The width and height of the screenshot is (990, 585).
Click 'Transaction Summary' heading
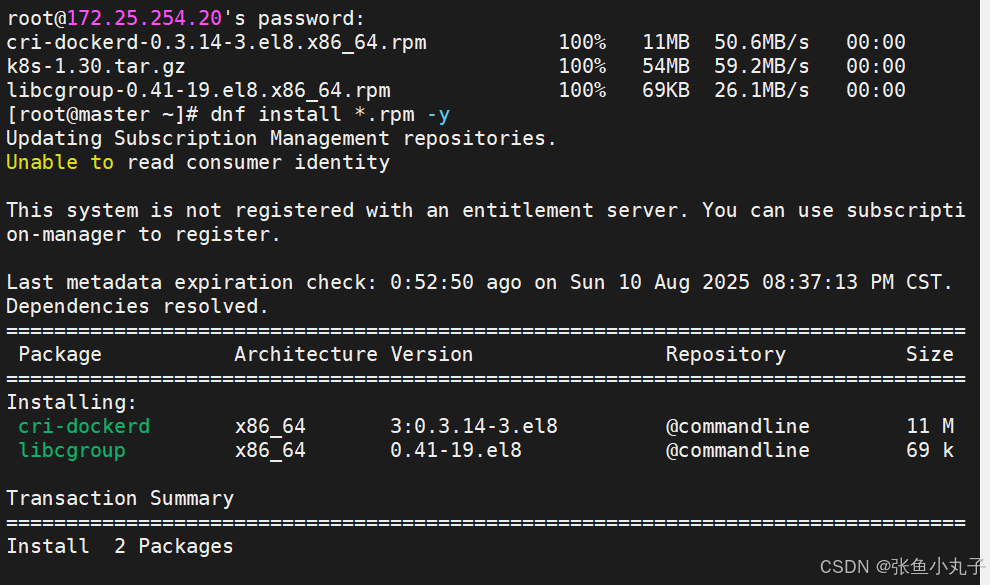tap(120, 498)
